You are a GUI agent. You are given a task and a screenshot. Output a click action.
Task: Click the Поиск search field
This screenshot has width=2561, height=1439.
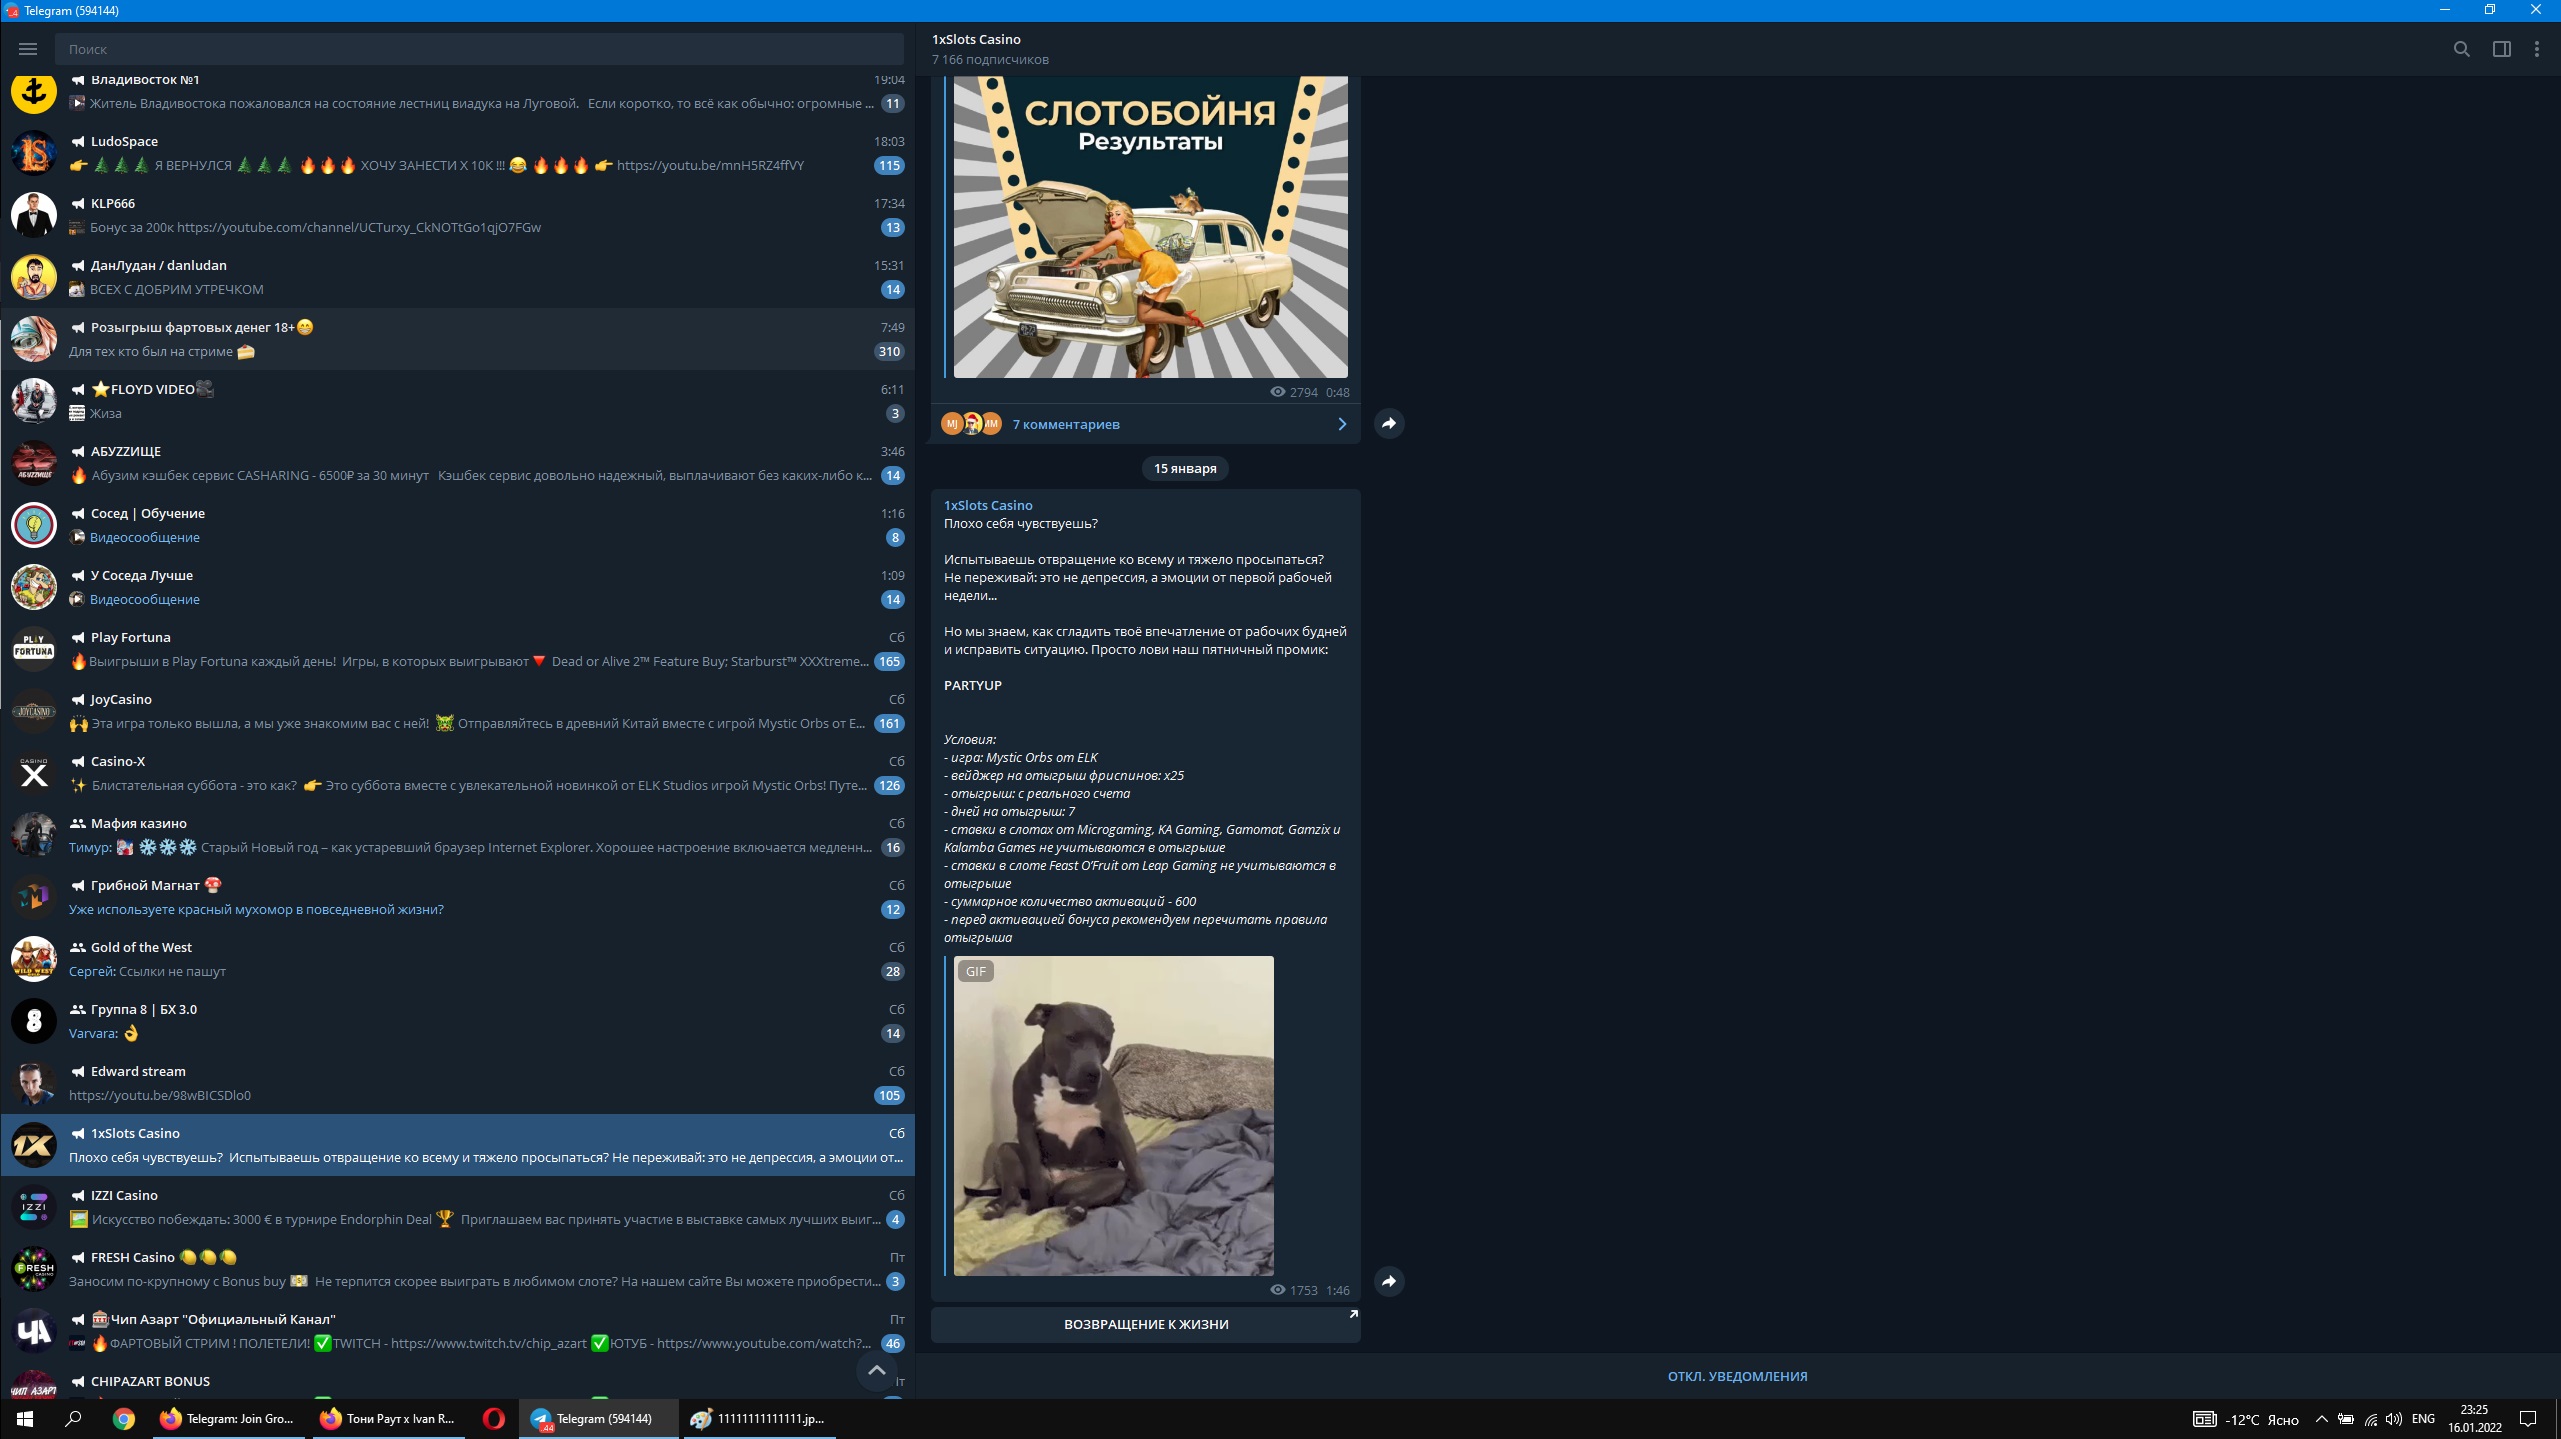(x=479, y=49)
